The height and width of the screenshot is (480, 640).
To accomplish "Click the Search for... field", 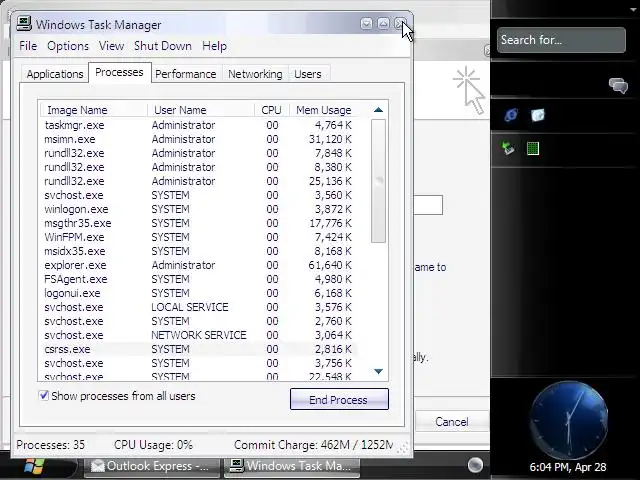I will (561, 40).
